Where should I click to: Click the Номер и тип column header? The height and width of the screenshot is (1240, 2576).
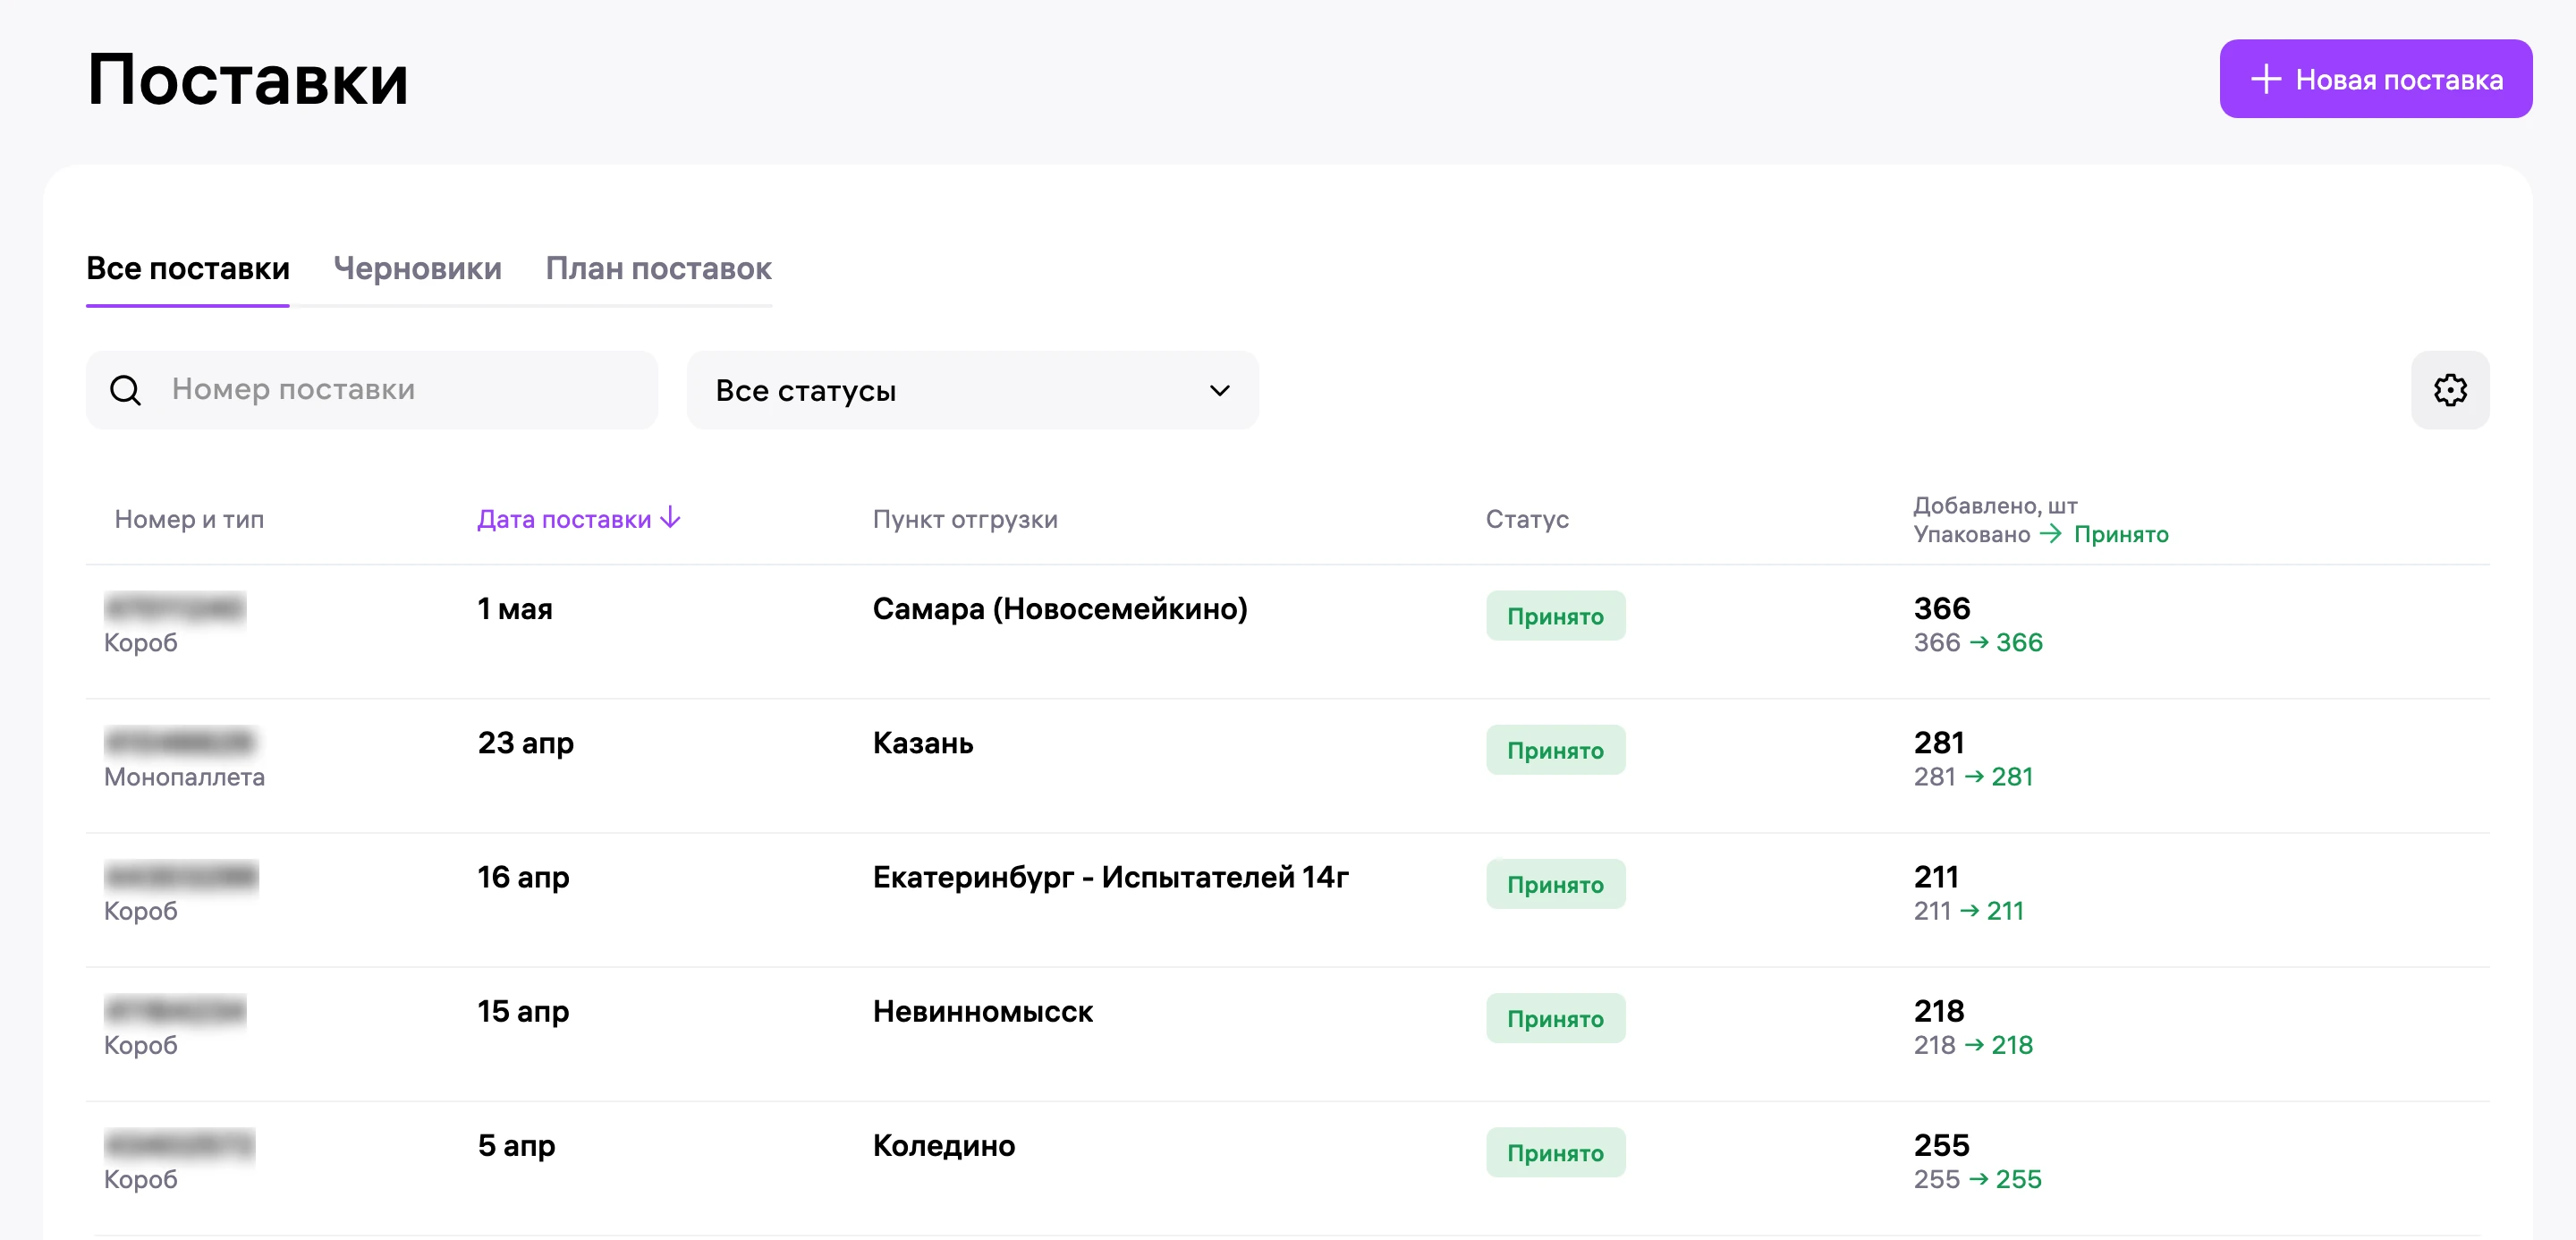click(189, 519)
